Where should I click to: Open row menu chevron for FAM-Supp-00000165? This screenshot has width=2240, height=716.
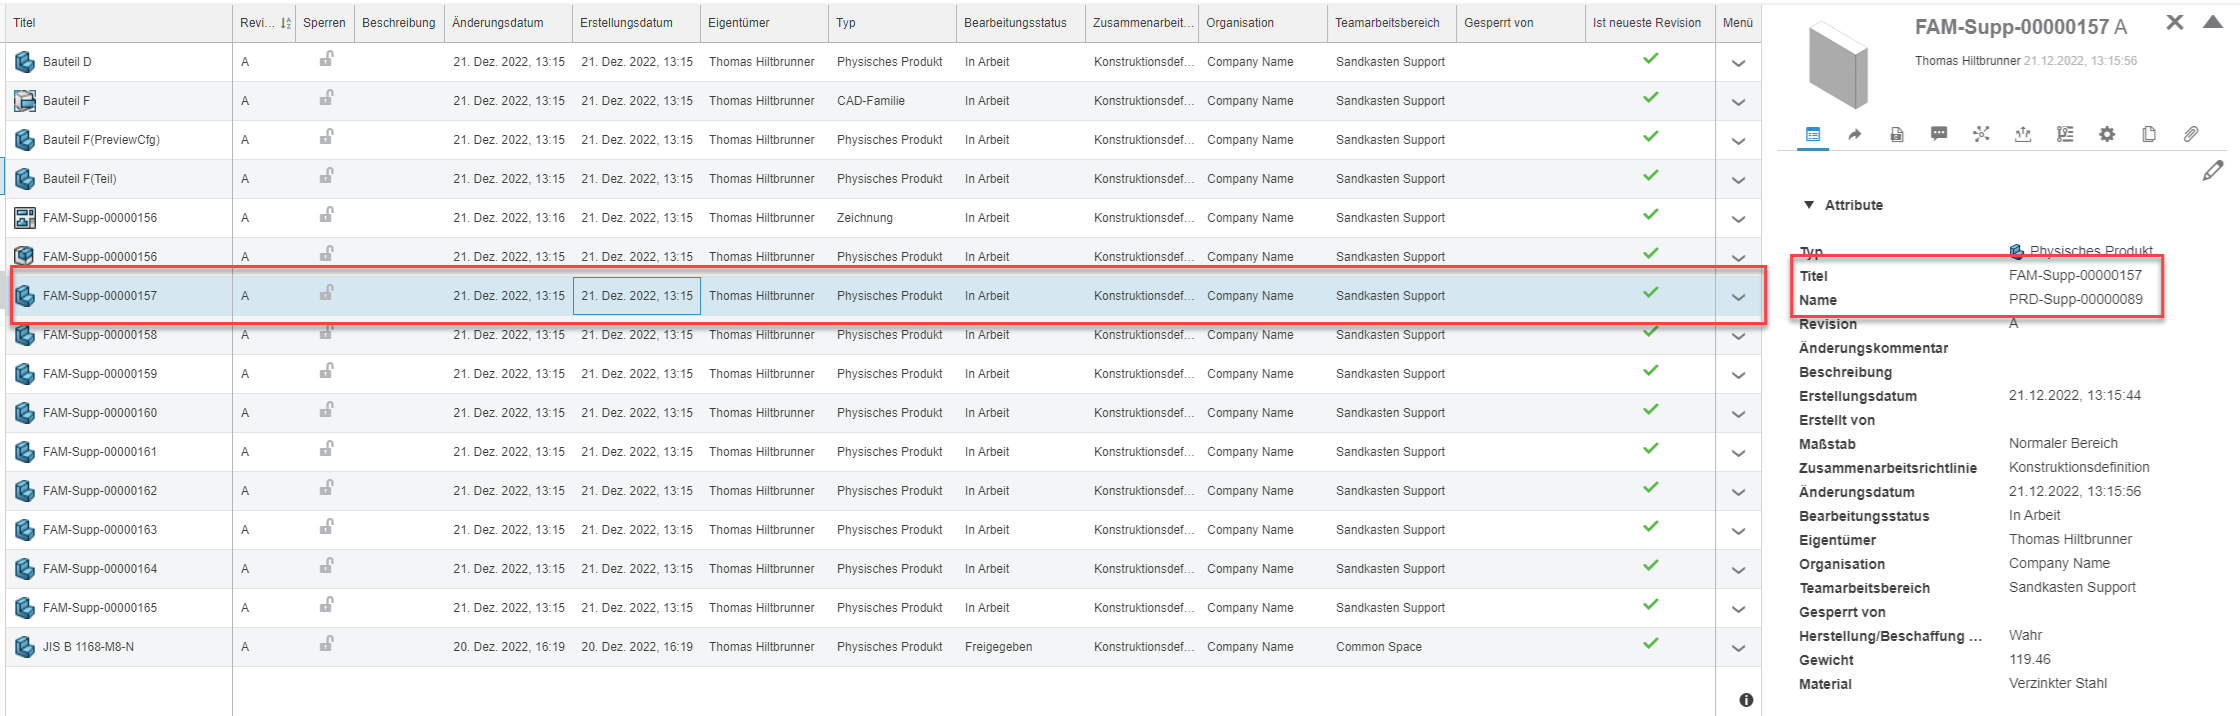tap(1738, 609)
